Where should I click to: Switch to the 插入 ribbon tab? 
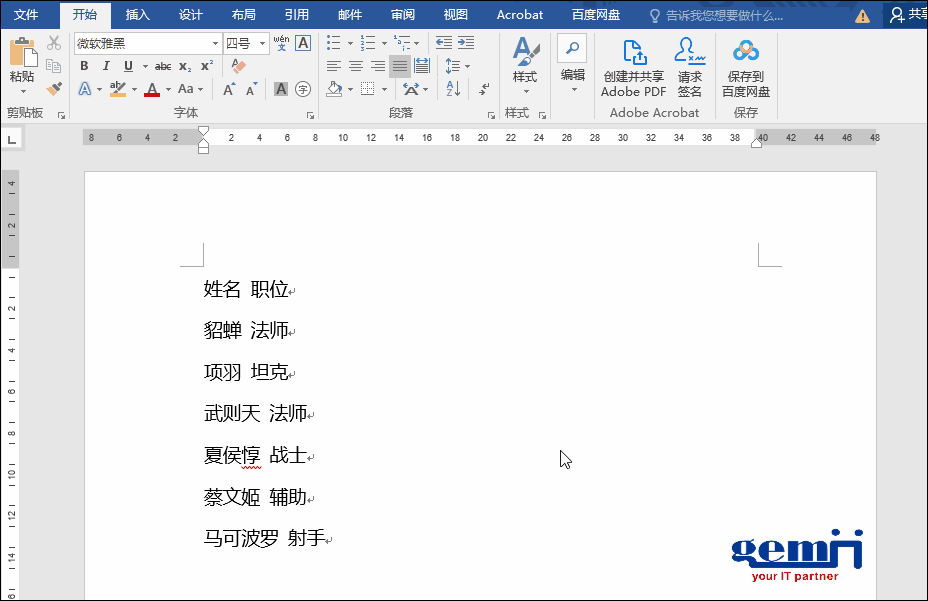[138, 15]
